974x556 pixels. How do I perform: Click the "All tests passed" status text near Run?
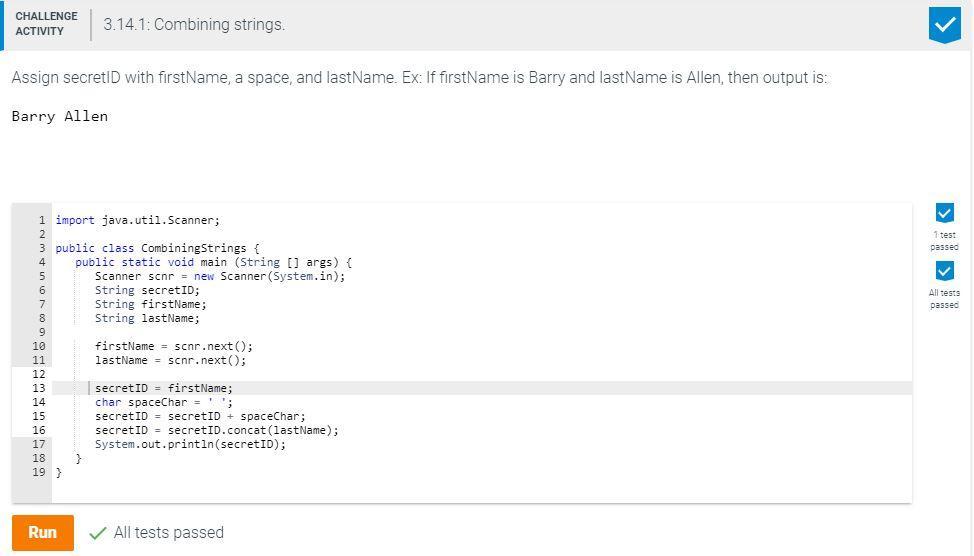click(168, 533)
